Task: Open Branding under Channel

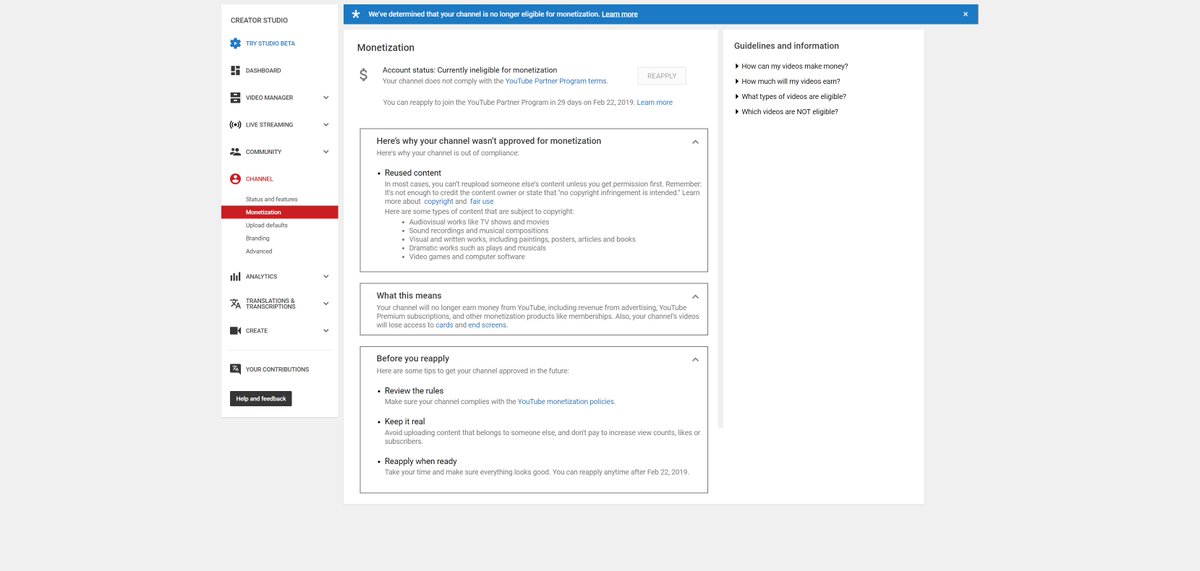Action: click(258, 238)
